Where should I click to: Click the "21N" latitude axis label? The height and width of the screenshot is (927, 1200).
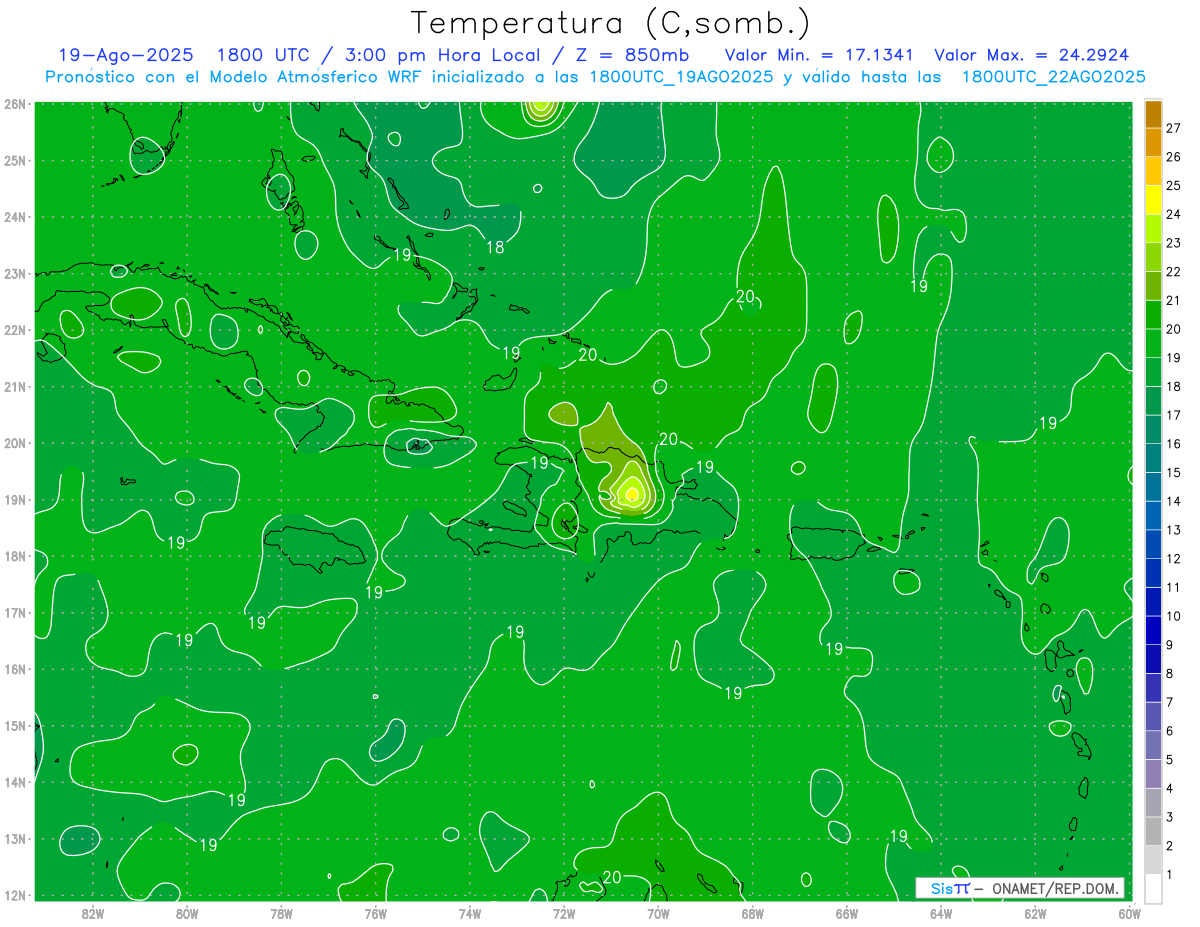pyautogui.click(x=14, y=386)
